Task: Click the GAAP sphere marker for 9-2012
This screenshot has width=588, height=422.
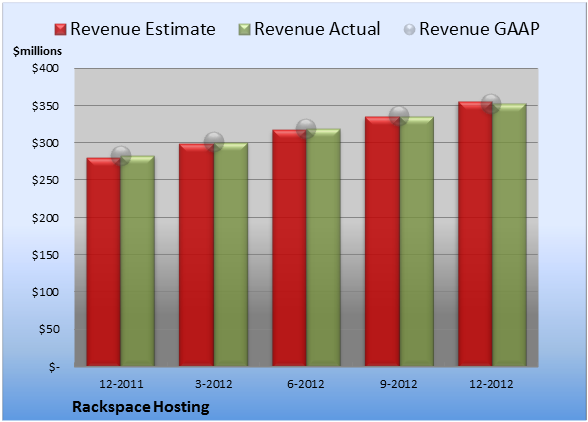Action: (399, 116)
